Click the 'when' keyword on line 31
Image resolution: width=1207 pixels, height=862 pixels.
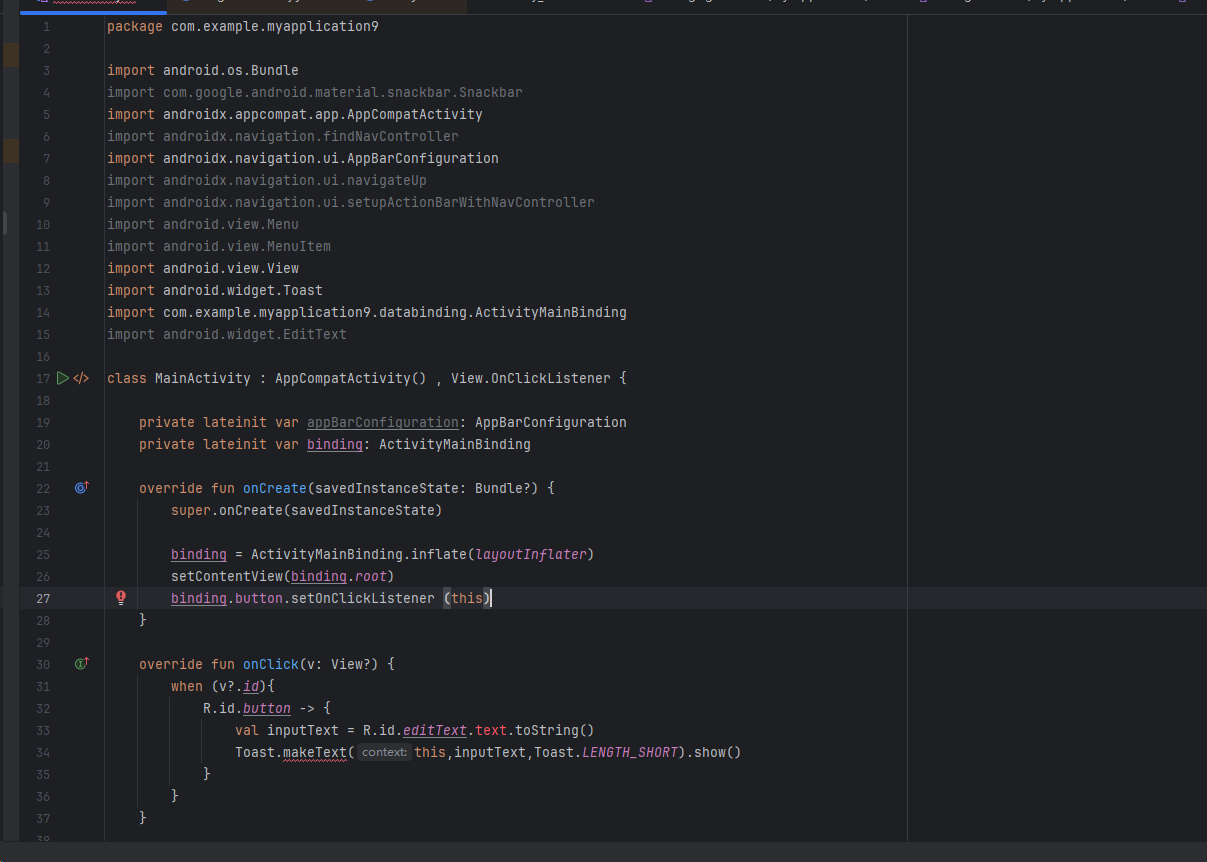pos(187,686)
